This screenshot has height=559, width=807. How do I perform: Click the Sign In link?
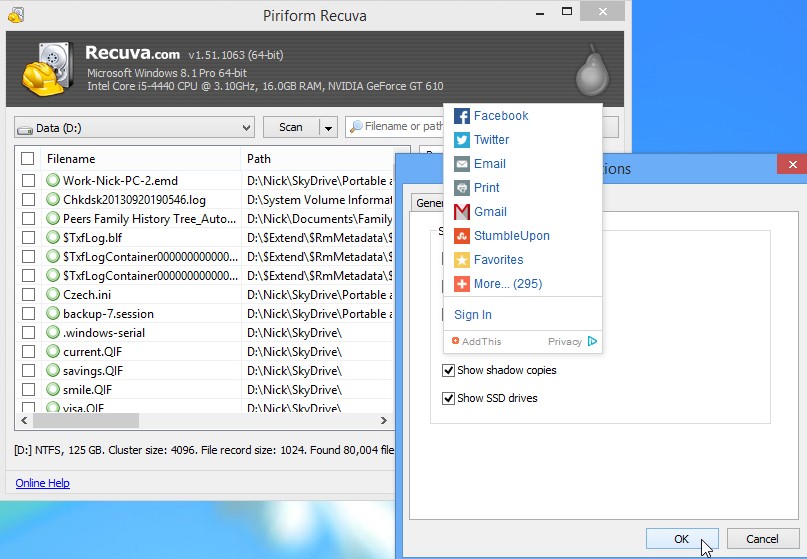(473, 315)
